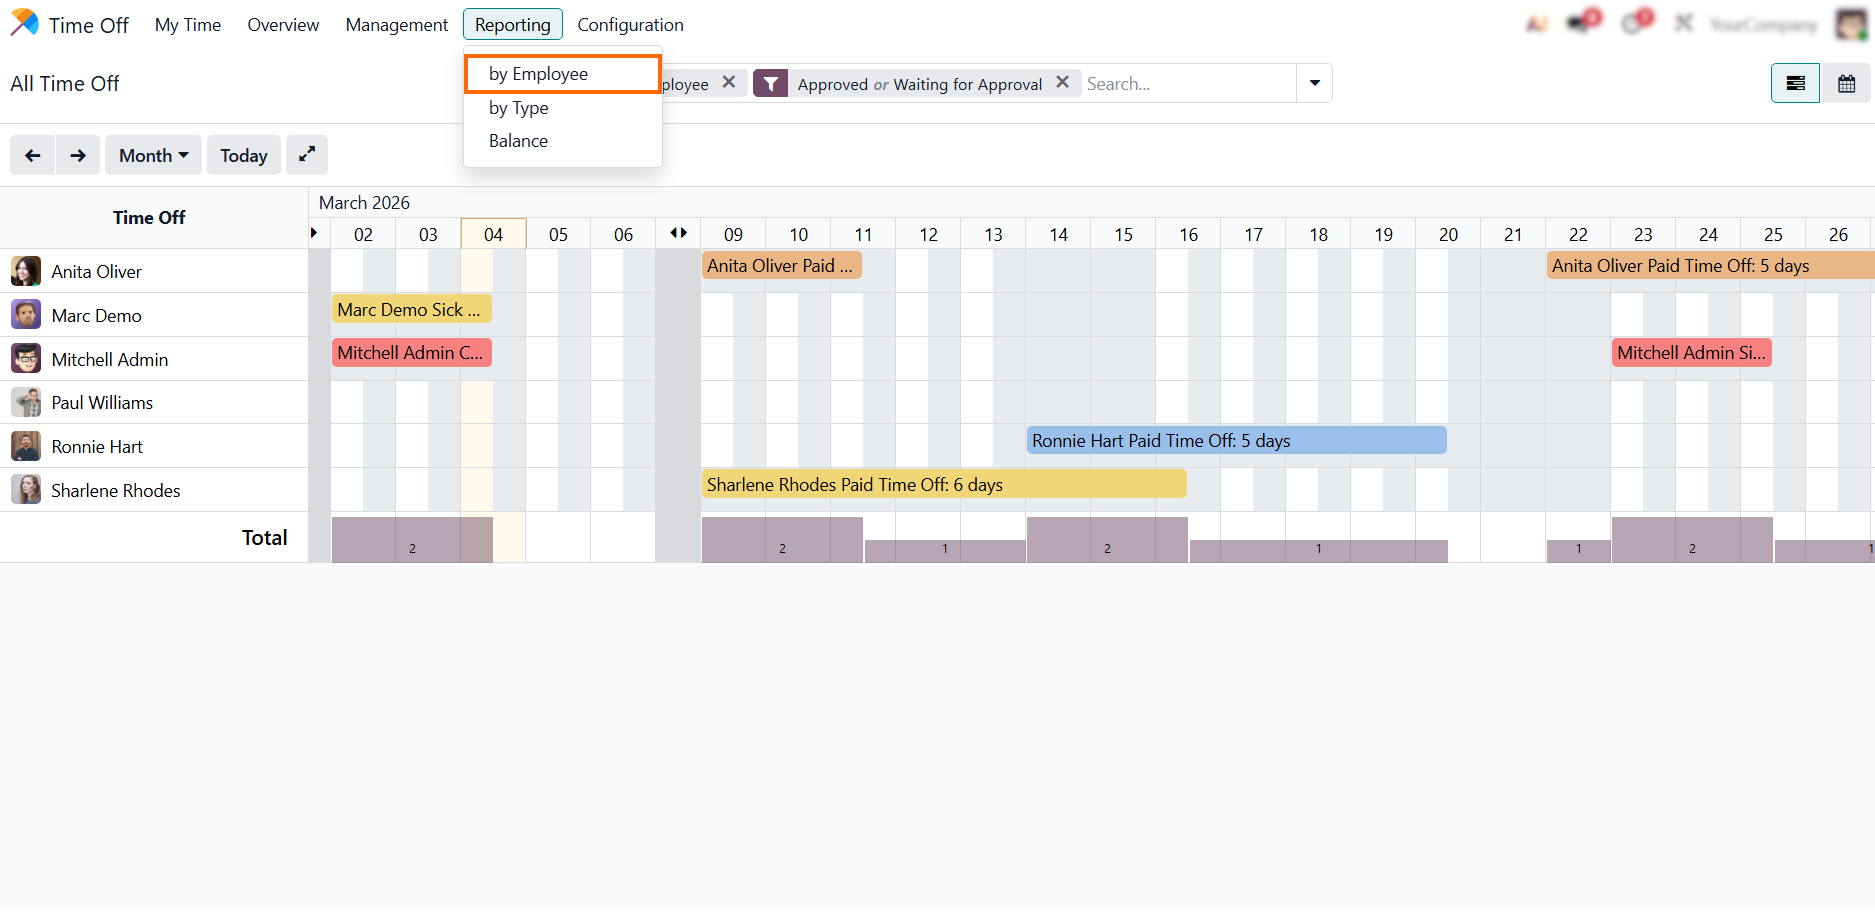The width and height of the screenshot is (1875, 912).
Task: Open the Time Off app logo
Action: 25,24
